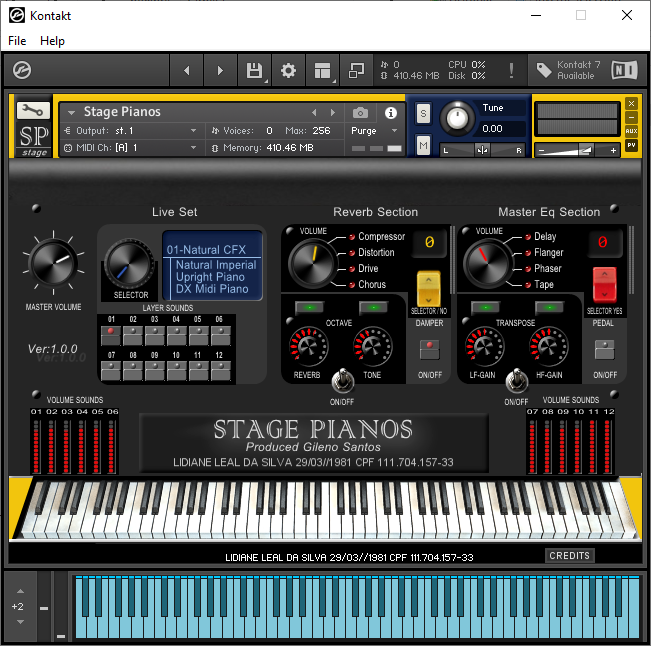Go to previous instrument with left arrow
Screen dimensions: 651x646
pos(186,71)
